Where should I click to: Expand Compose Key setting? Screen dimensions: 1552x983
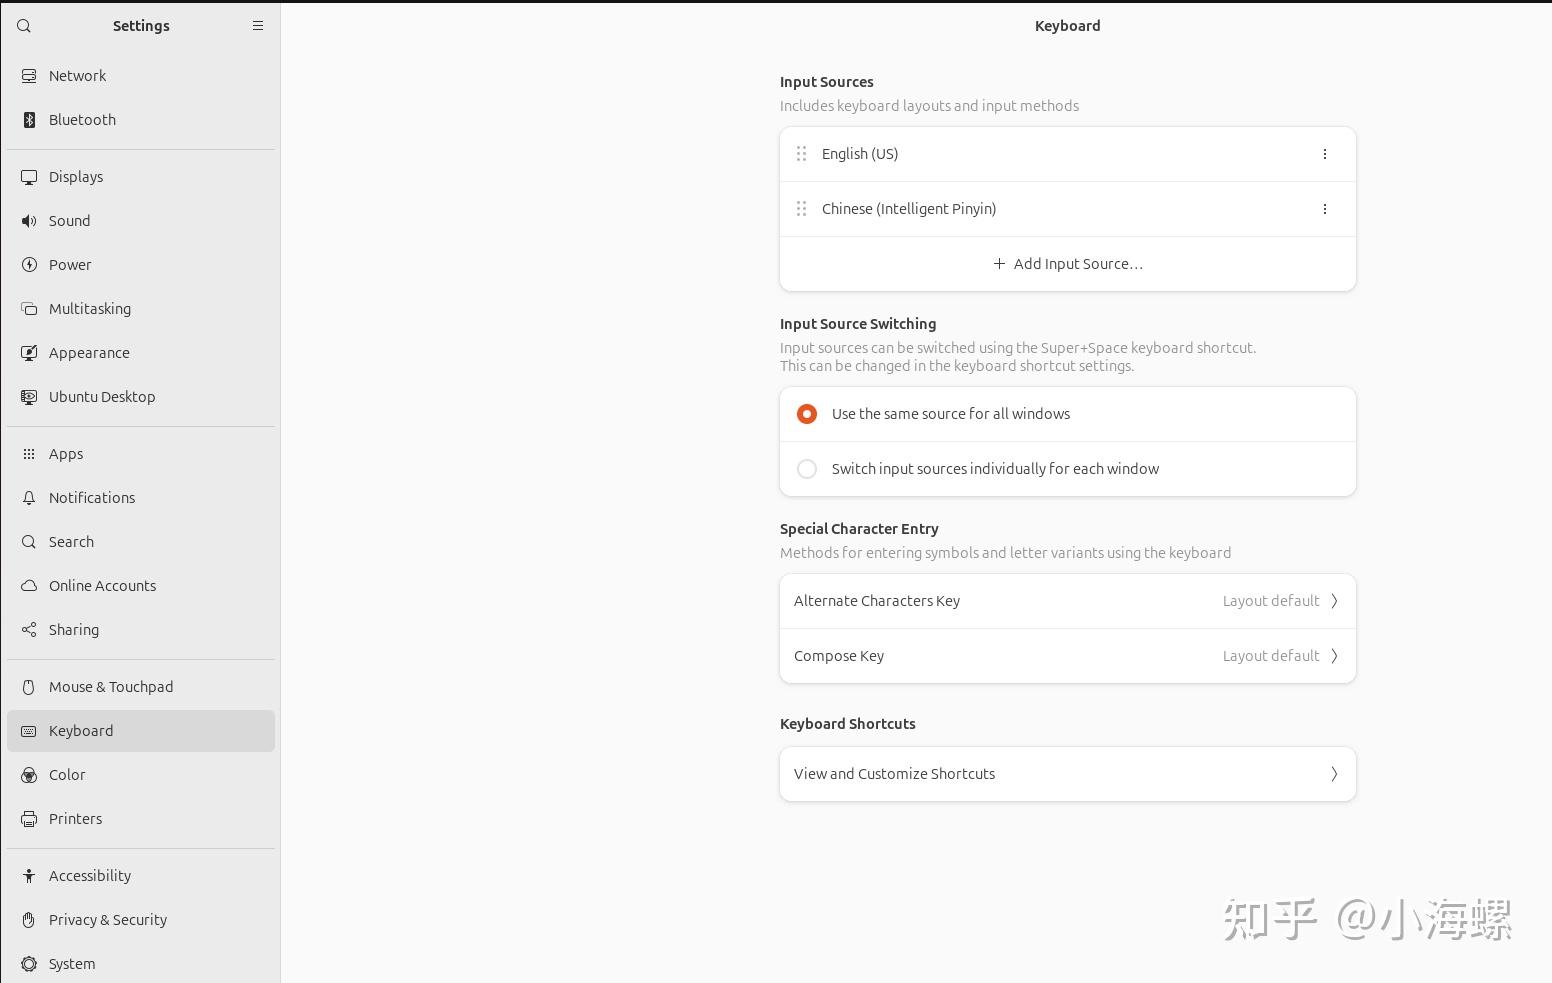[x=1067, y=656]
